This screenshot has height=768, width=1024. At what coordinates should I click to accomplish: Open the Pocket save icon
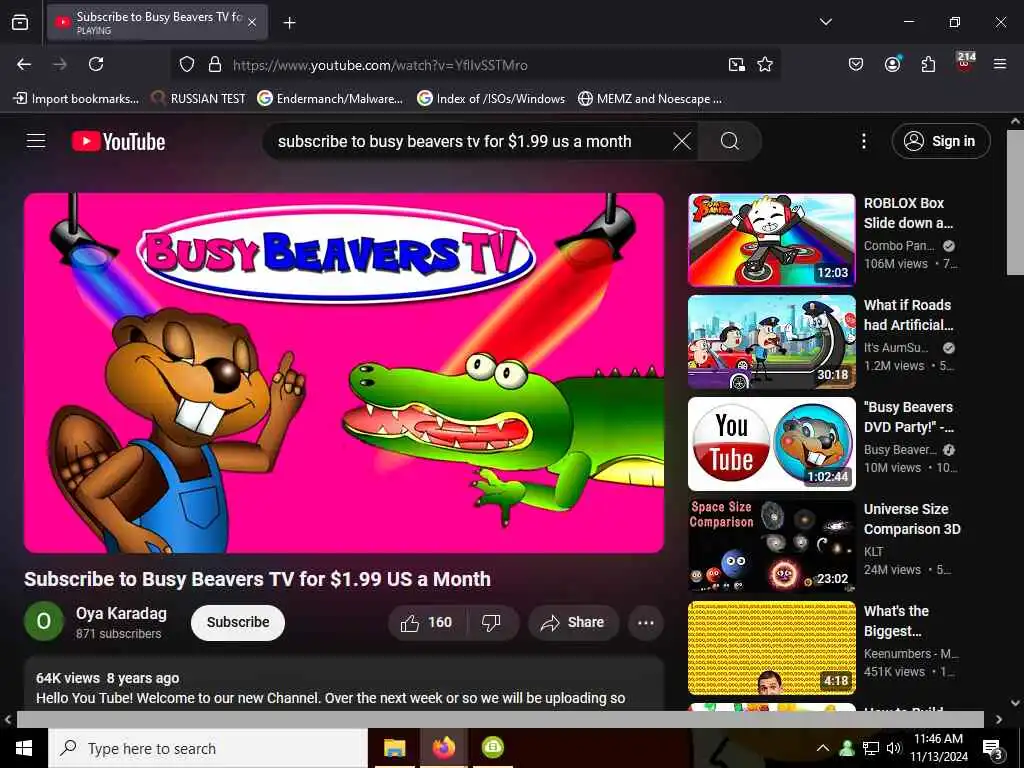coord(856,64)
